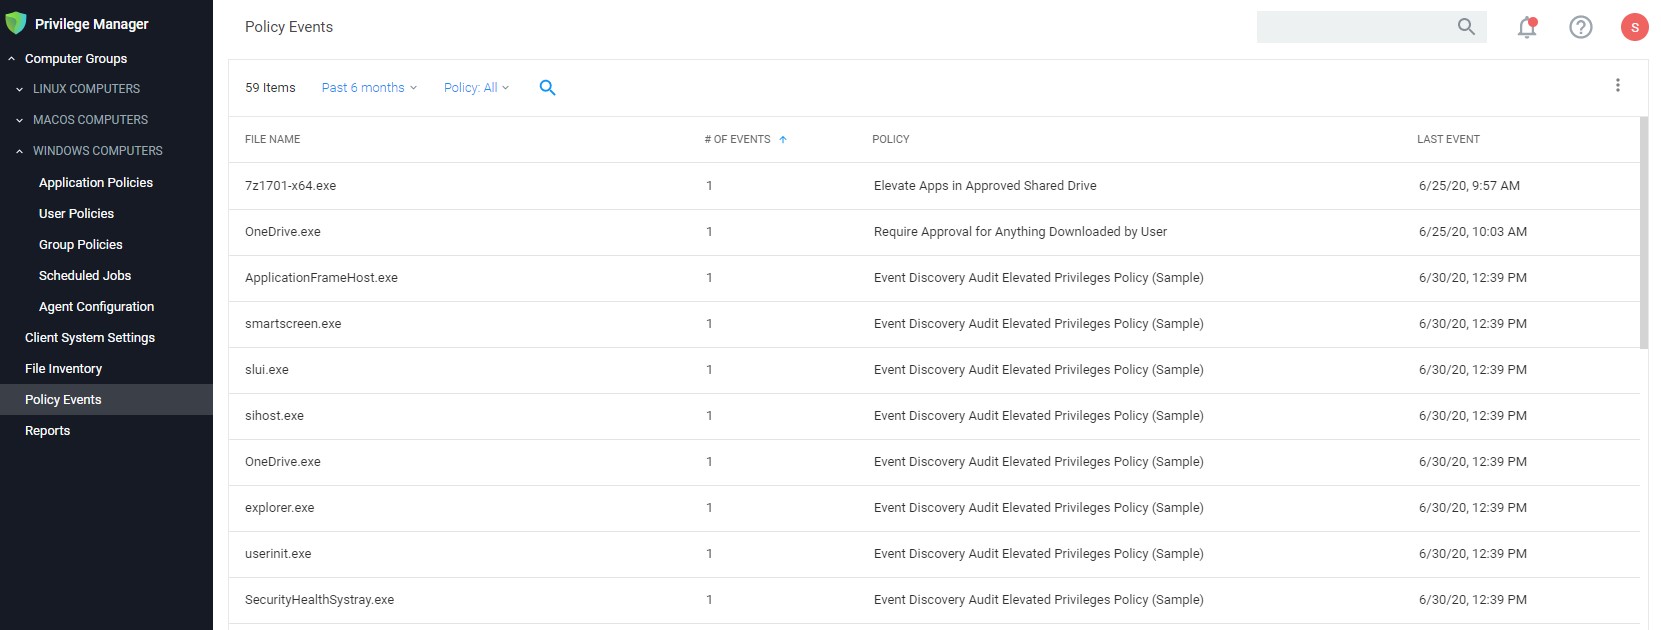The height and width of the screenshot is (630, 1661).
Task: Click the Privilege Manager shield logo
Action: 16,23
